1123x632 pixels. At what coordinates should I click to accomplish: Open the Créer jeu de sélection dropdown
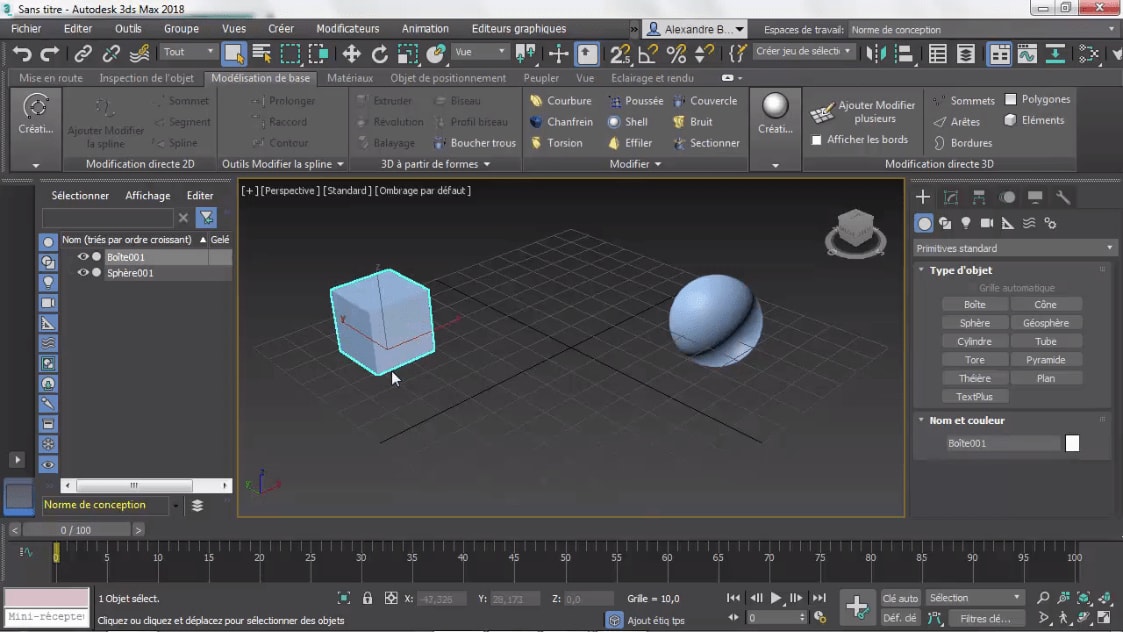[x=803, y=52]
